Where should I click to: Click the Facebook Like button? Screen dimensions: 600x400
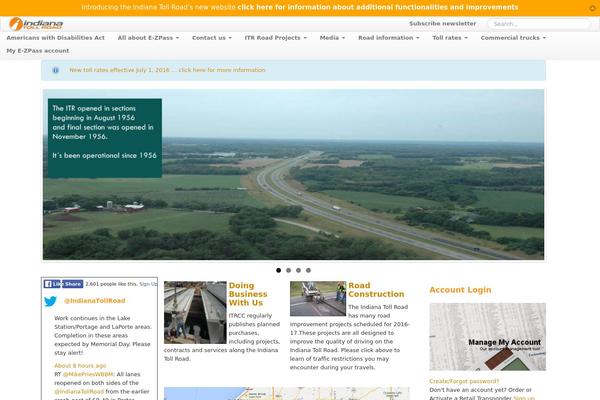coord(52,284)
